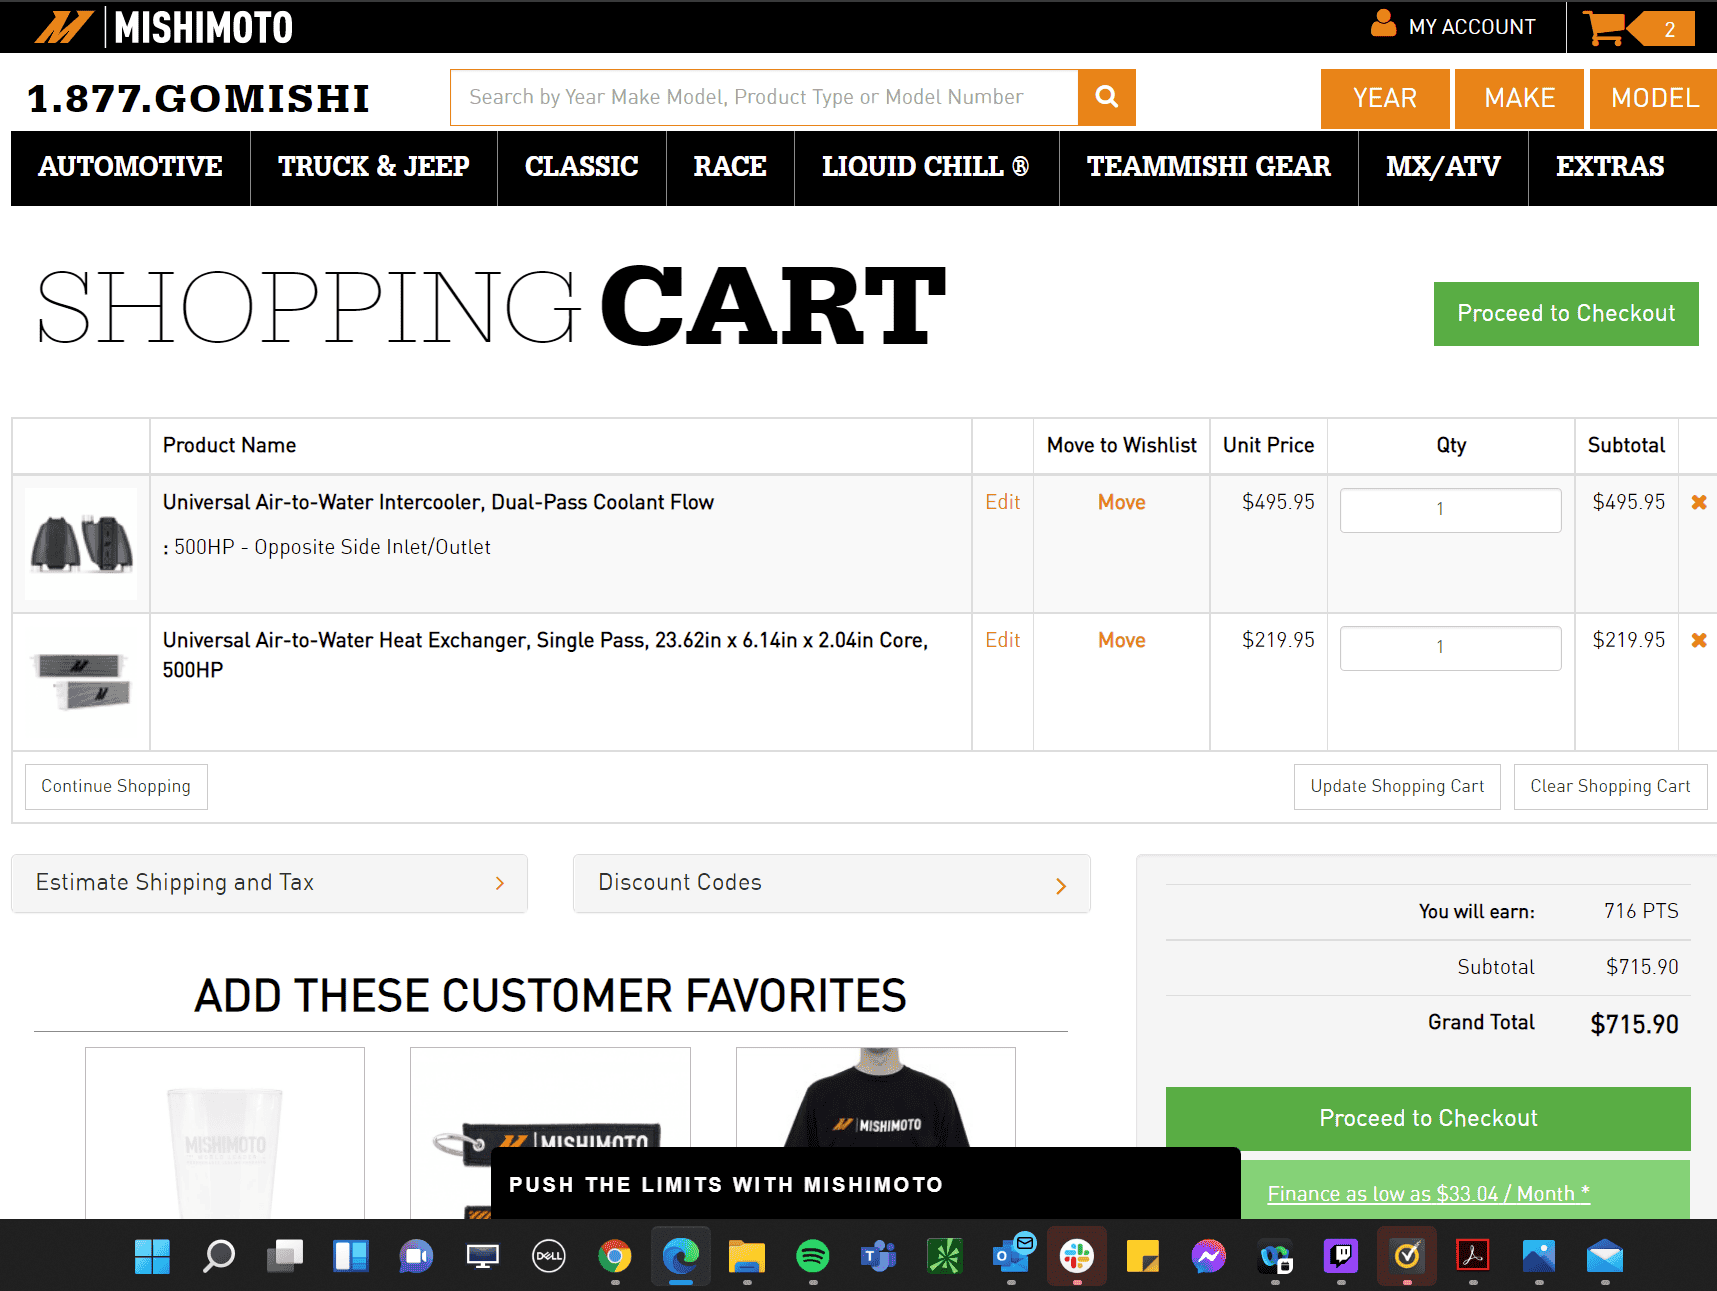Click the Intercooler product thumbnail
The width and height of the screenshot is (1717, 1291).
pyautogui.click(x=81, y=544)
